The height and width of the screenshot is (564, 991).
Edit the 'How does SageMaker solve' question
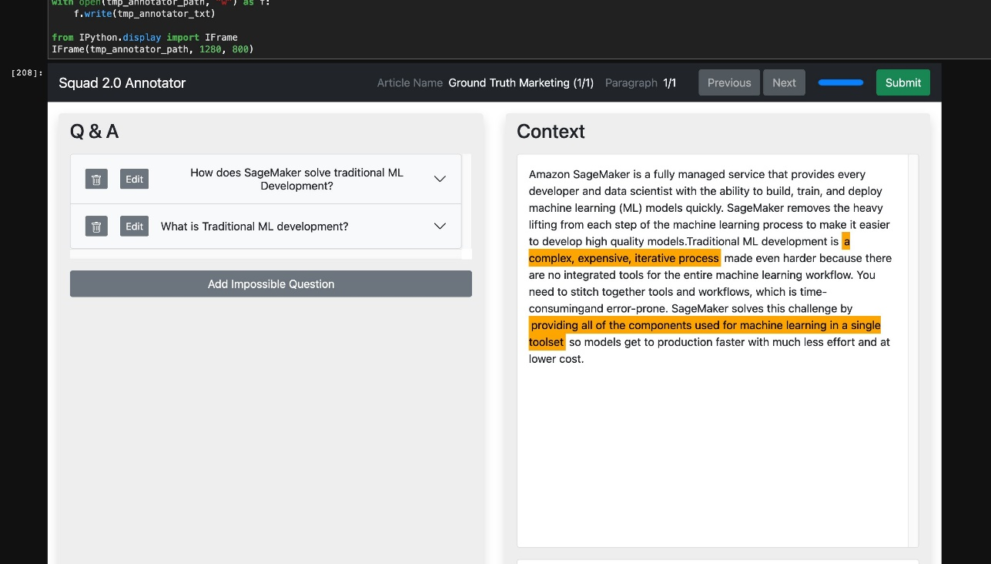coord(134,179)
